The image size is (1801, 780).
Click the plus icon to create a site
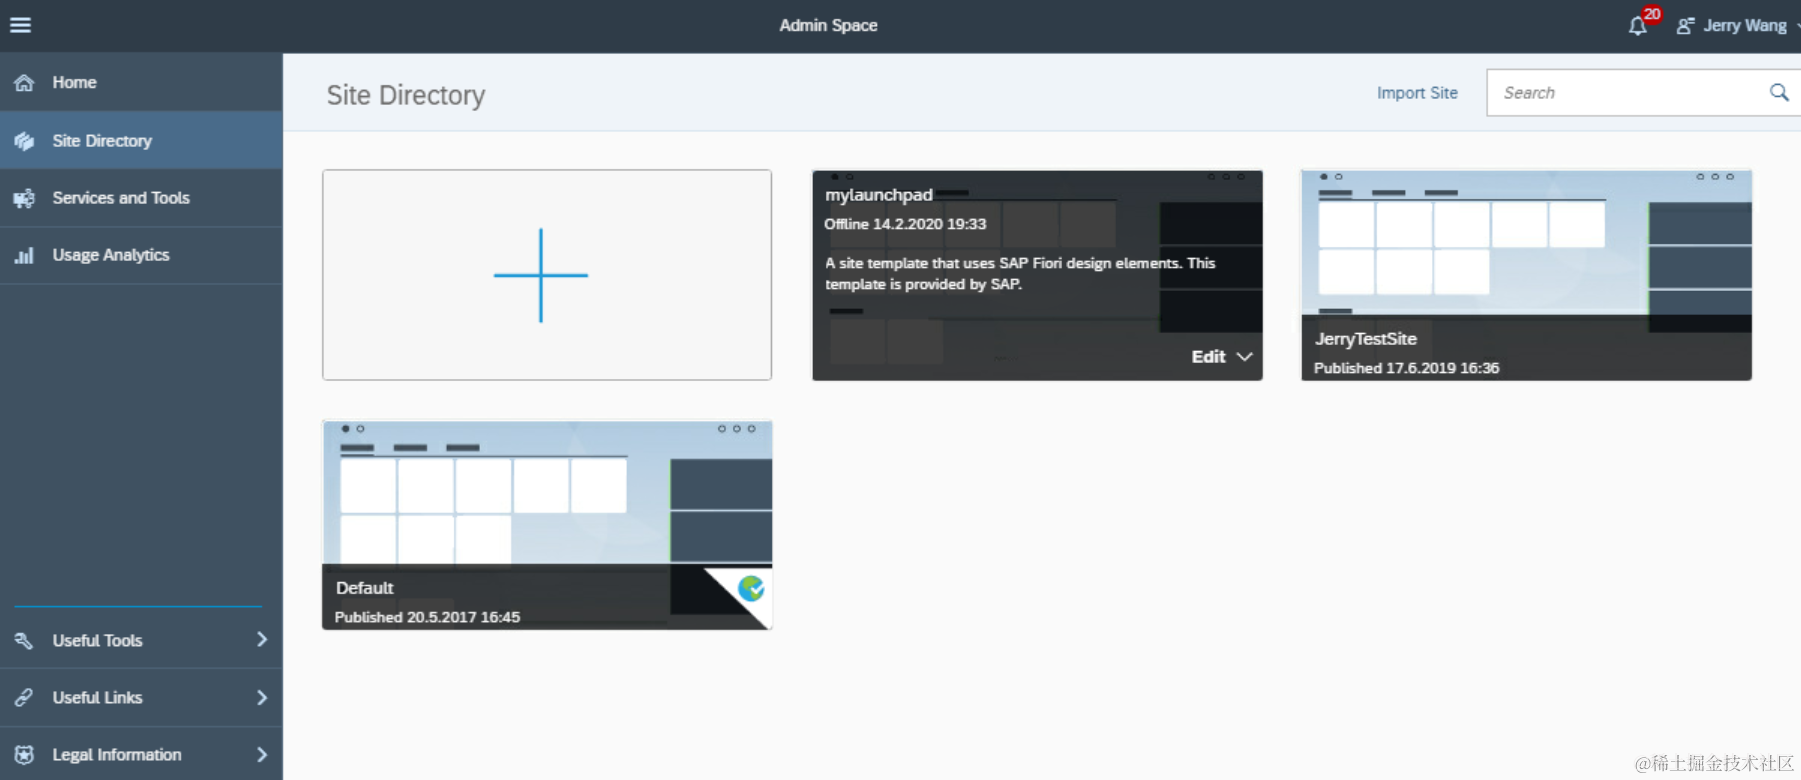point(541,275)
